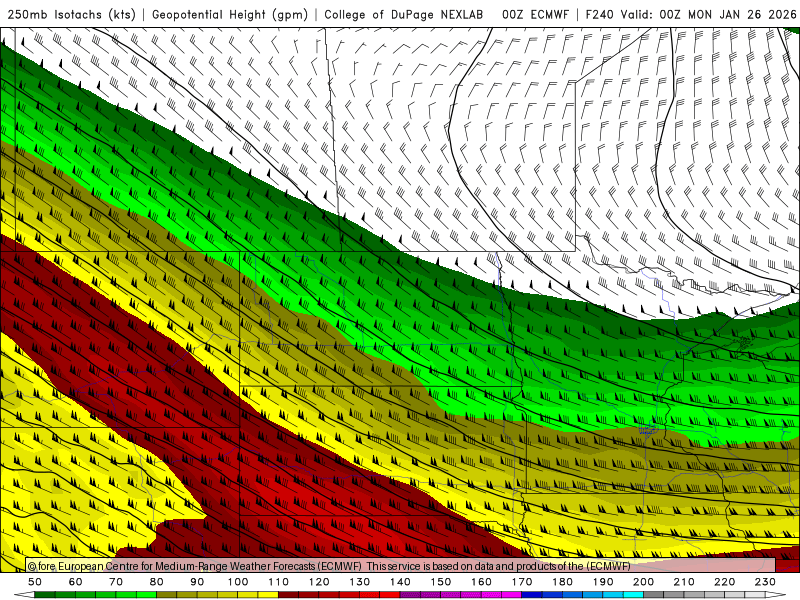Click the 'F240' forecast hour text
Viewport: 800px width, 600px height.
coord(601,15)
